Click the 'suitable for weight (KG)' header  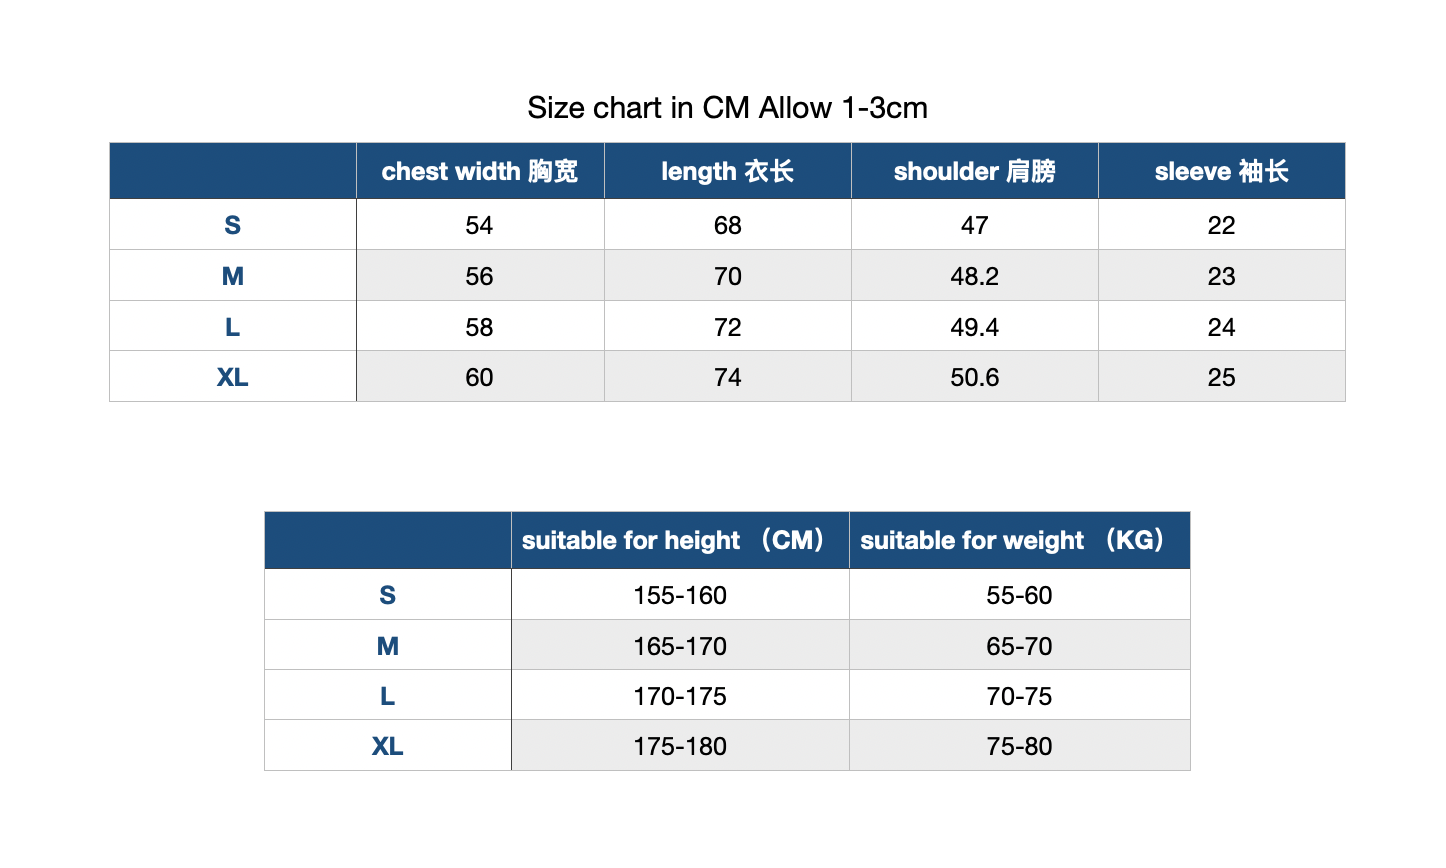1020,541
